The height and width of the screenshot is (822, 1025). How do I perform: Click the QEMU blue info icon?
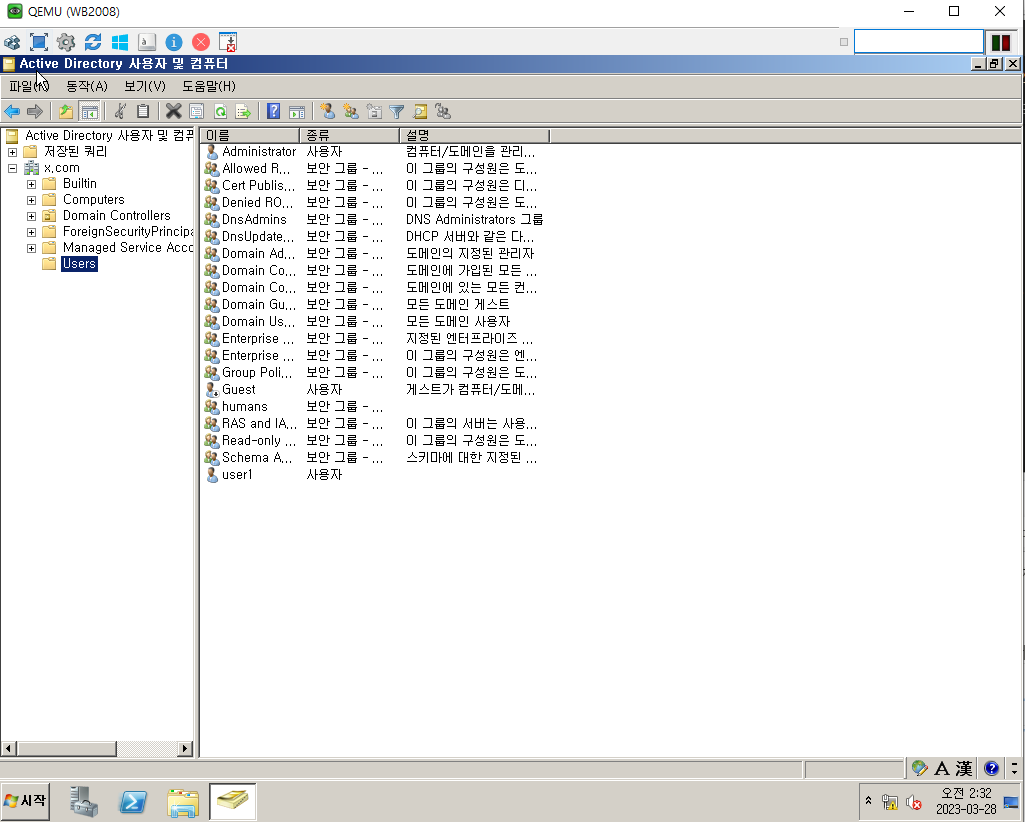coord(174,43)
